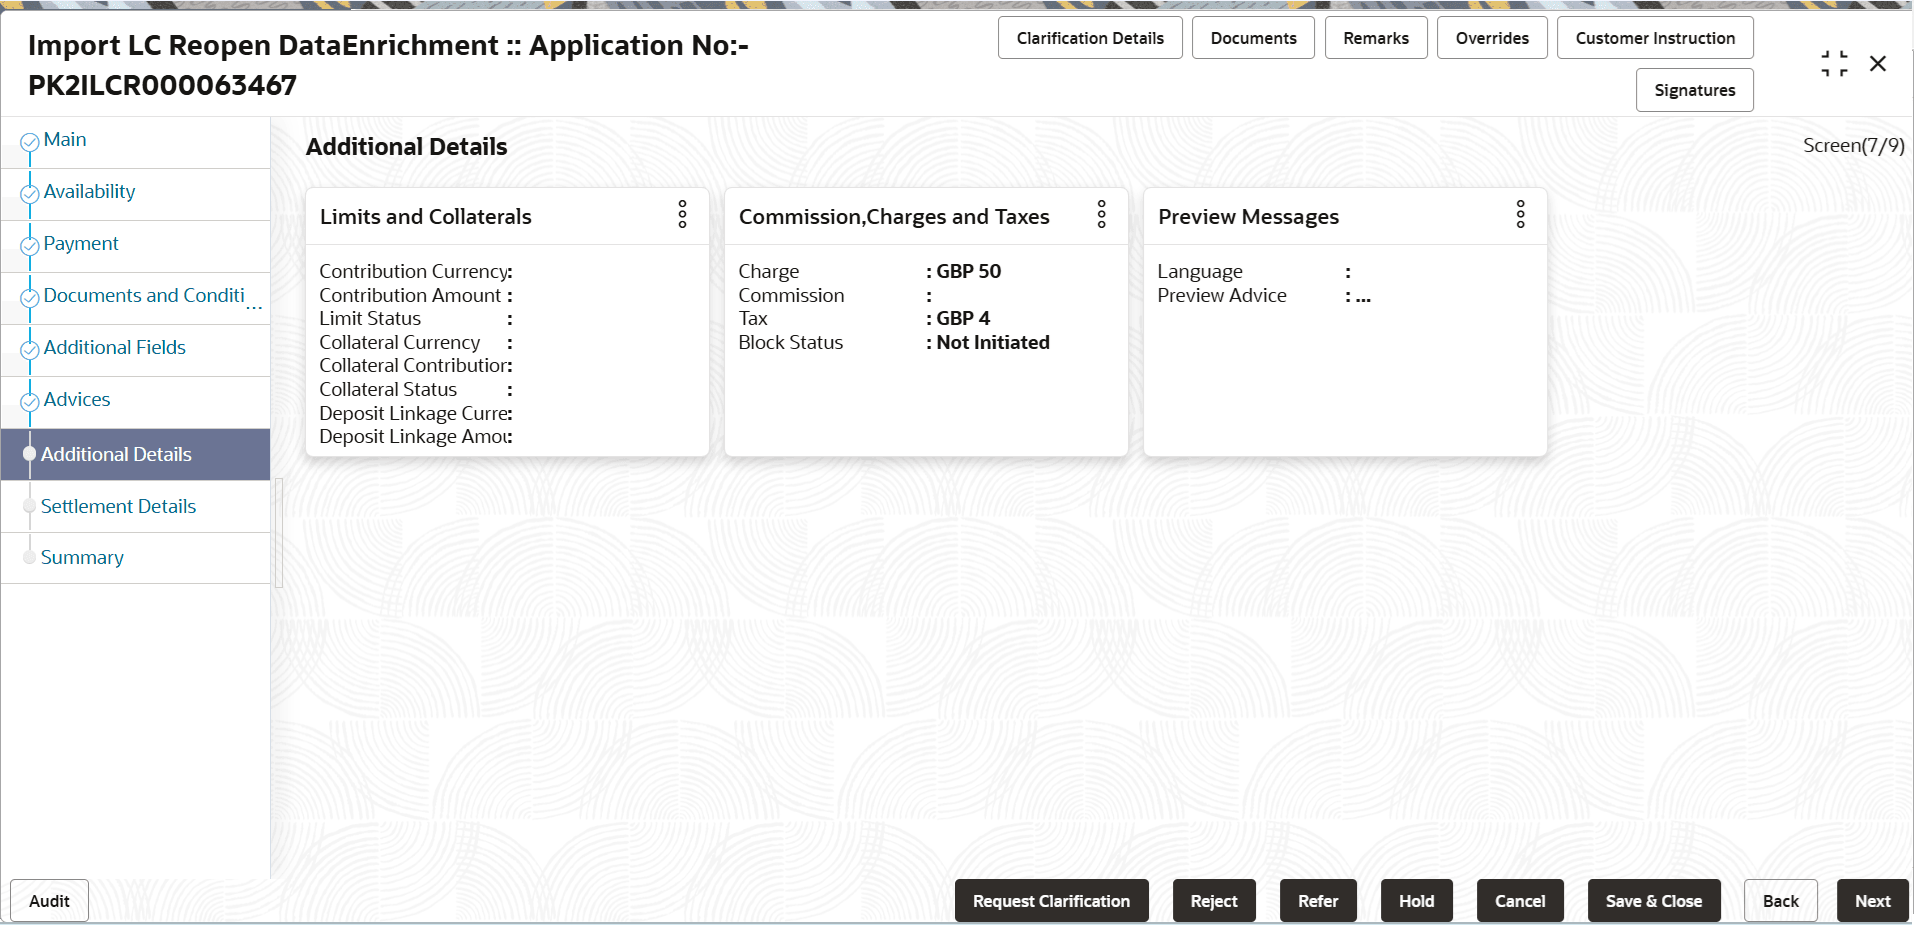This screenshot has height=925, width=1914.
Task: Click the Contribution Amount label
Action: click(x=410, y=295)
